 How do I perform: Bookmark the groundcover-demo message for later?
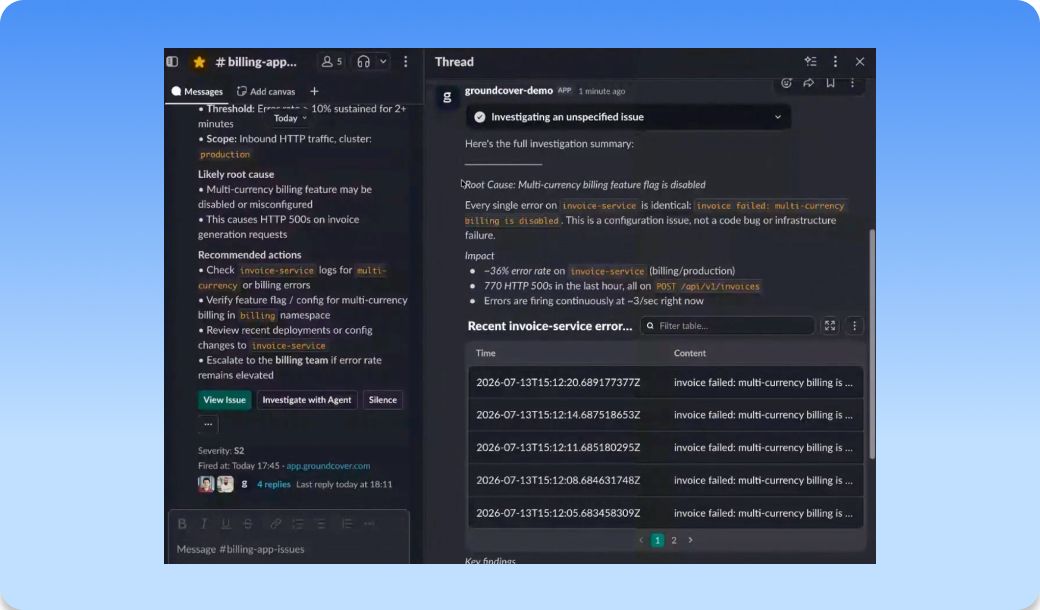pyautogui.click(x=830, y=83)
